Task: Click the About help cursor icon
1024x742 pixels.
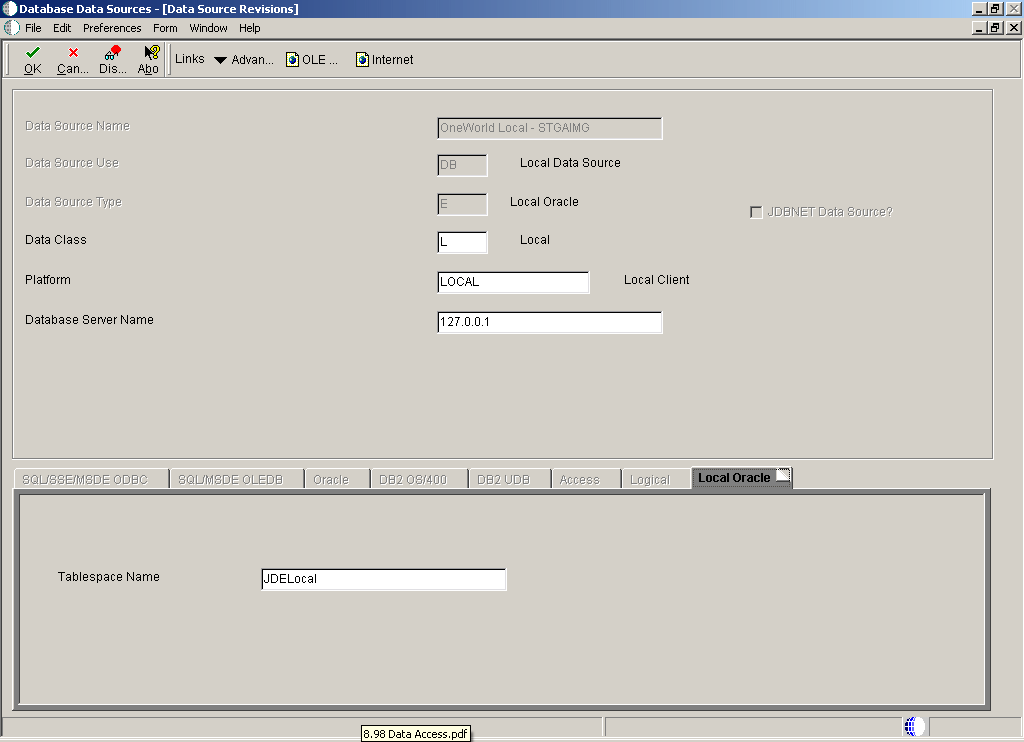Action: [x=149, y=59]
